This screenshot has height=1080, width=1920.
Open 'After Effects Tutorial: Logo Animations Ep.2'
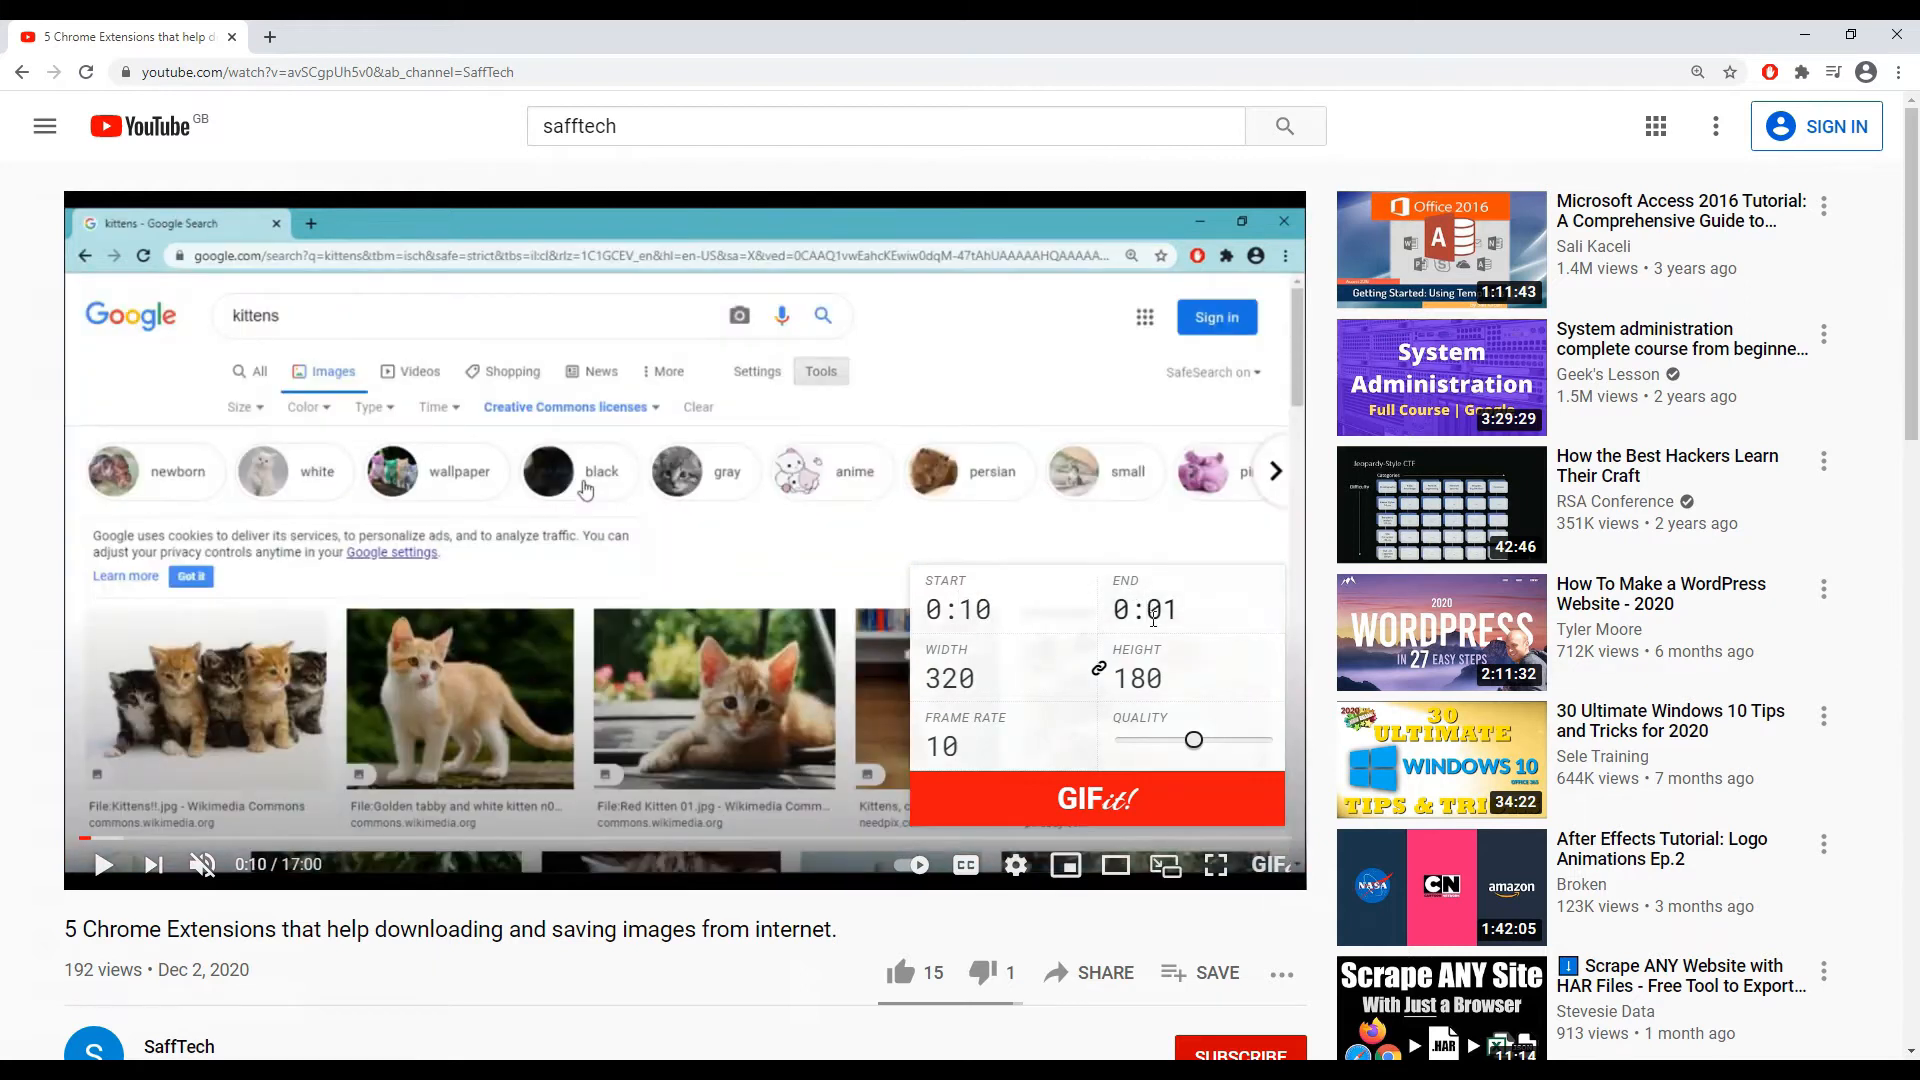coord(1662,849)
